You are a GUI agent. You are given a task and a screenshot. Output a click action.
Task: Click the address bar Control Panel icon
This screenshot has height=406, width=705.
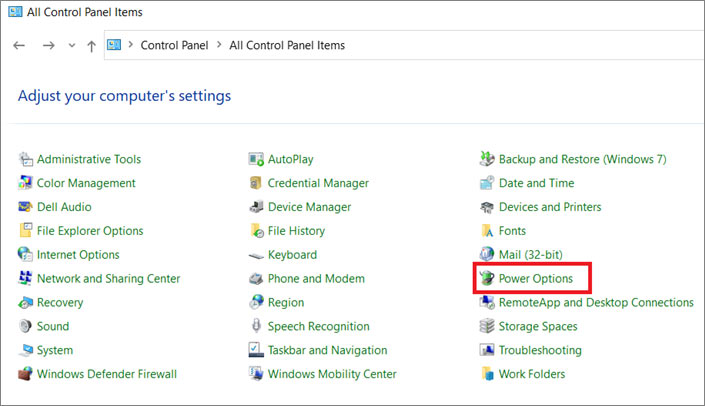[x=114, y=45]
